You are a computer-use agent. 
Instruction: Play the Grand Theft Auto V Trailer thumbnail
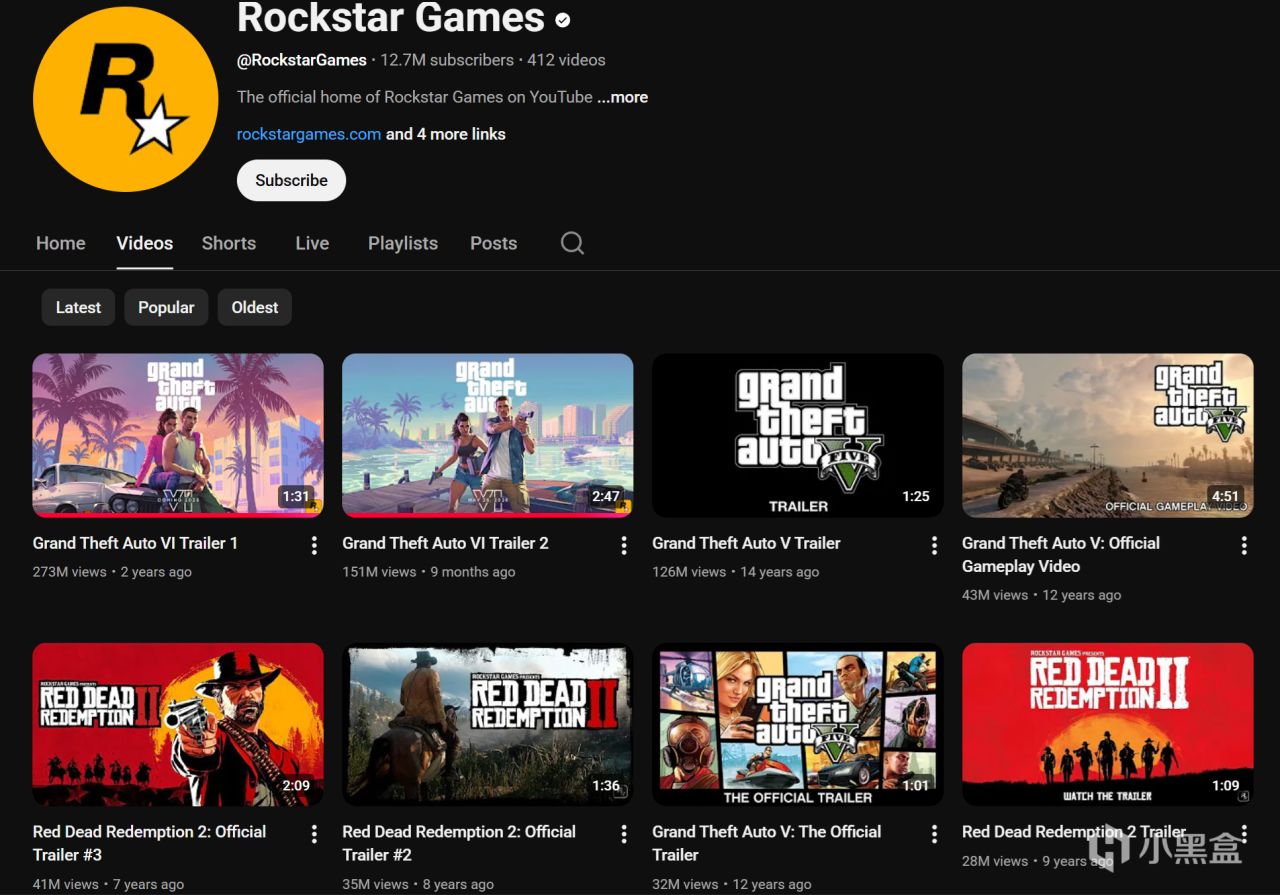(798, 435)
